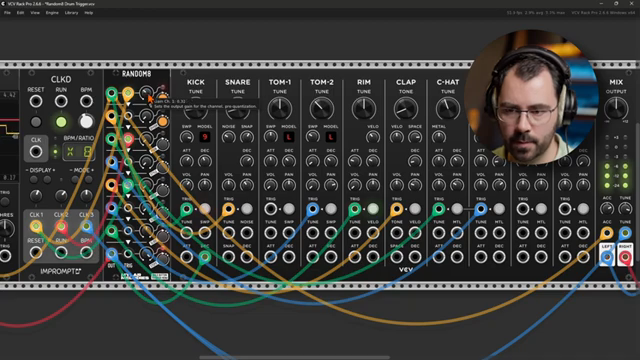This screenshot has width=640, height=360.
Task: Click the RANDOMB bottom TRIG jack
Action: (128, 254)
